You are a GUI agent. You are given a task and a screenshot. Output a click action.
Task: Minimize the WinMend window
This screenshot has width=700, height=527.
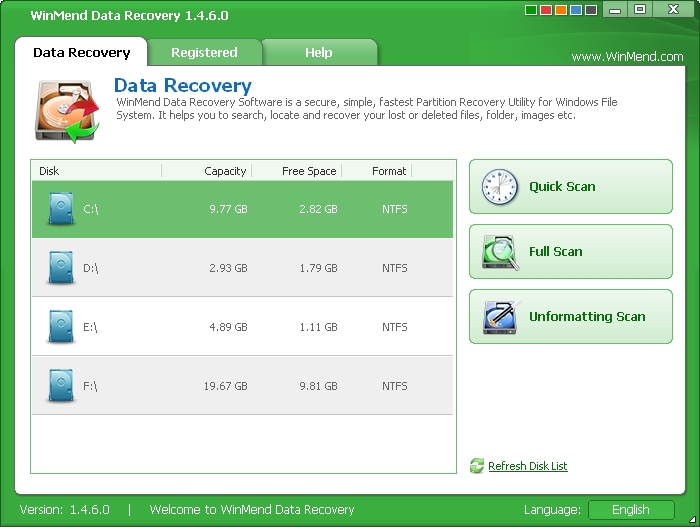[x=615, y=9]
